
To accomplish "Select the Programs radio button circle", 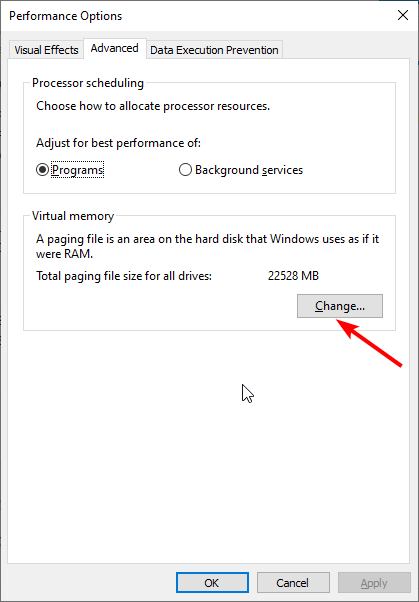I will tap(42, 170).
